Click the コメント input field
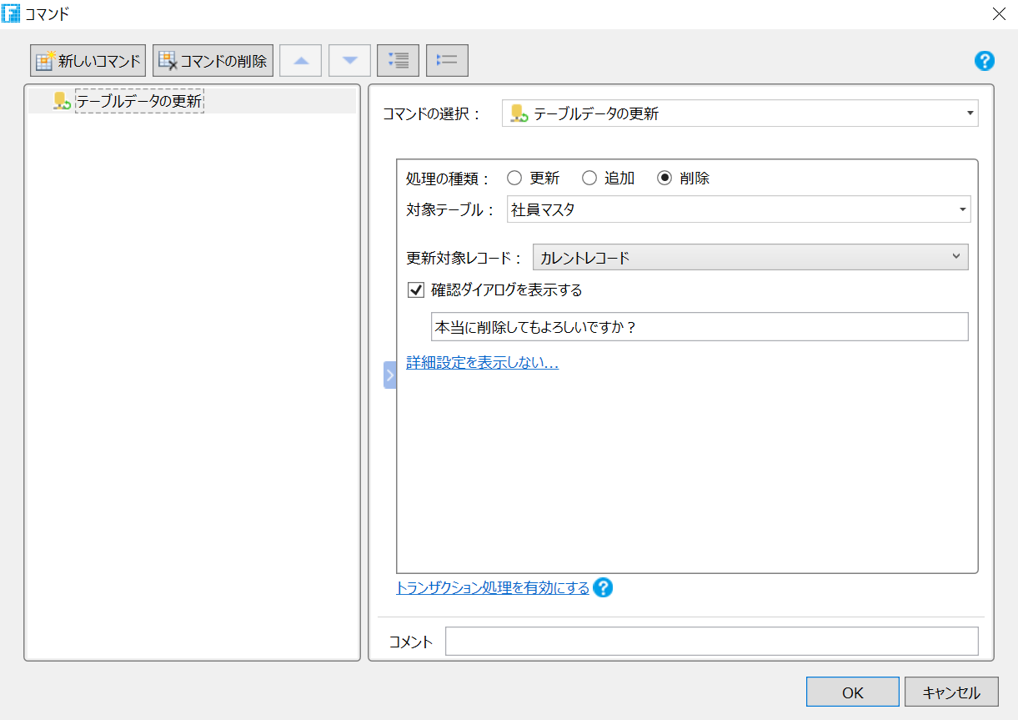1018x720 pixels. tap(711, 641)
